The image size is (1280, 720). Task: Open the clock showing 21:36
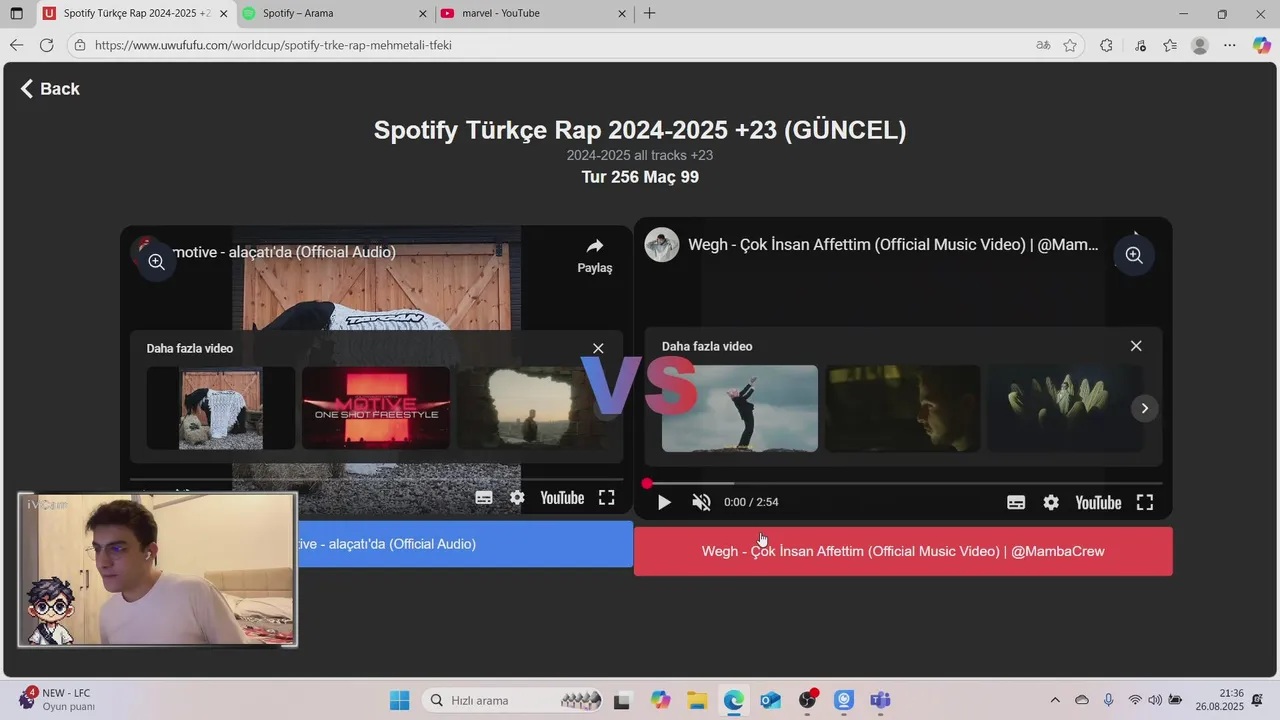[x=1218, y=700]
